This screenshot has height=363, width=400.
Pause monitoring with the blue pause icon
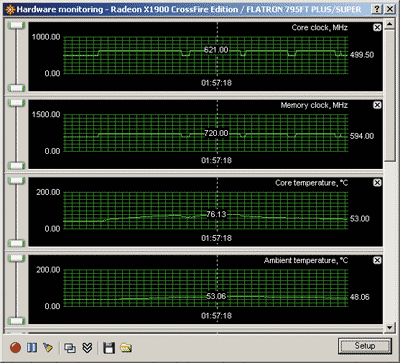32,348
